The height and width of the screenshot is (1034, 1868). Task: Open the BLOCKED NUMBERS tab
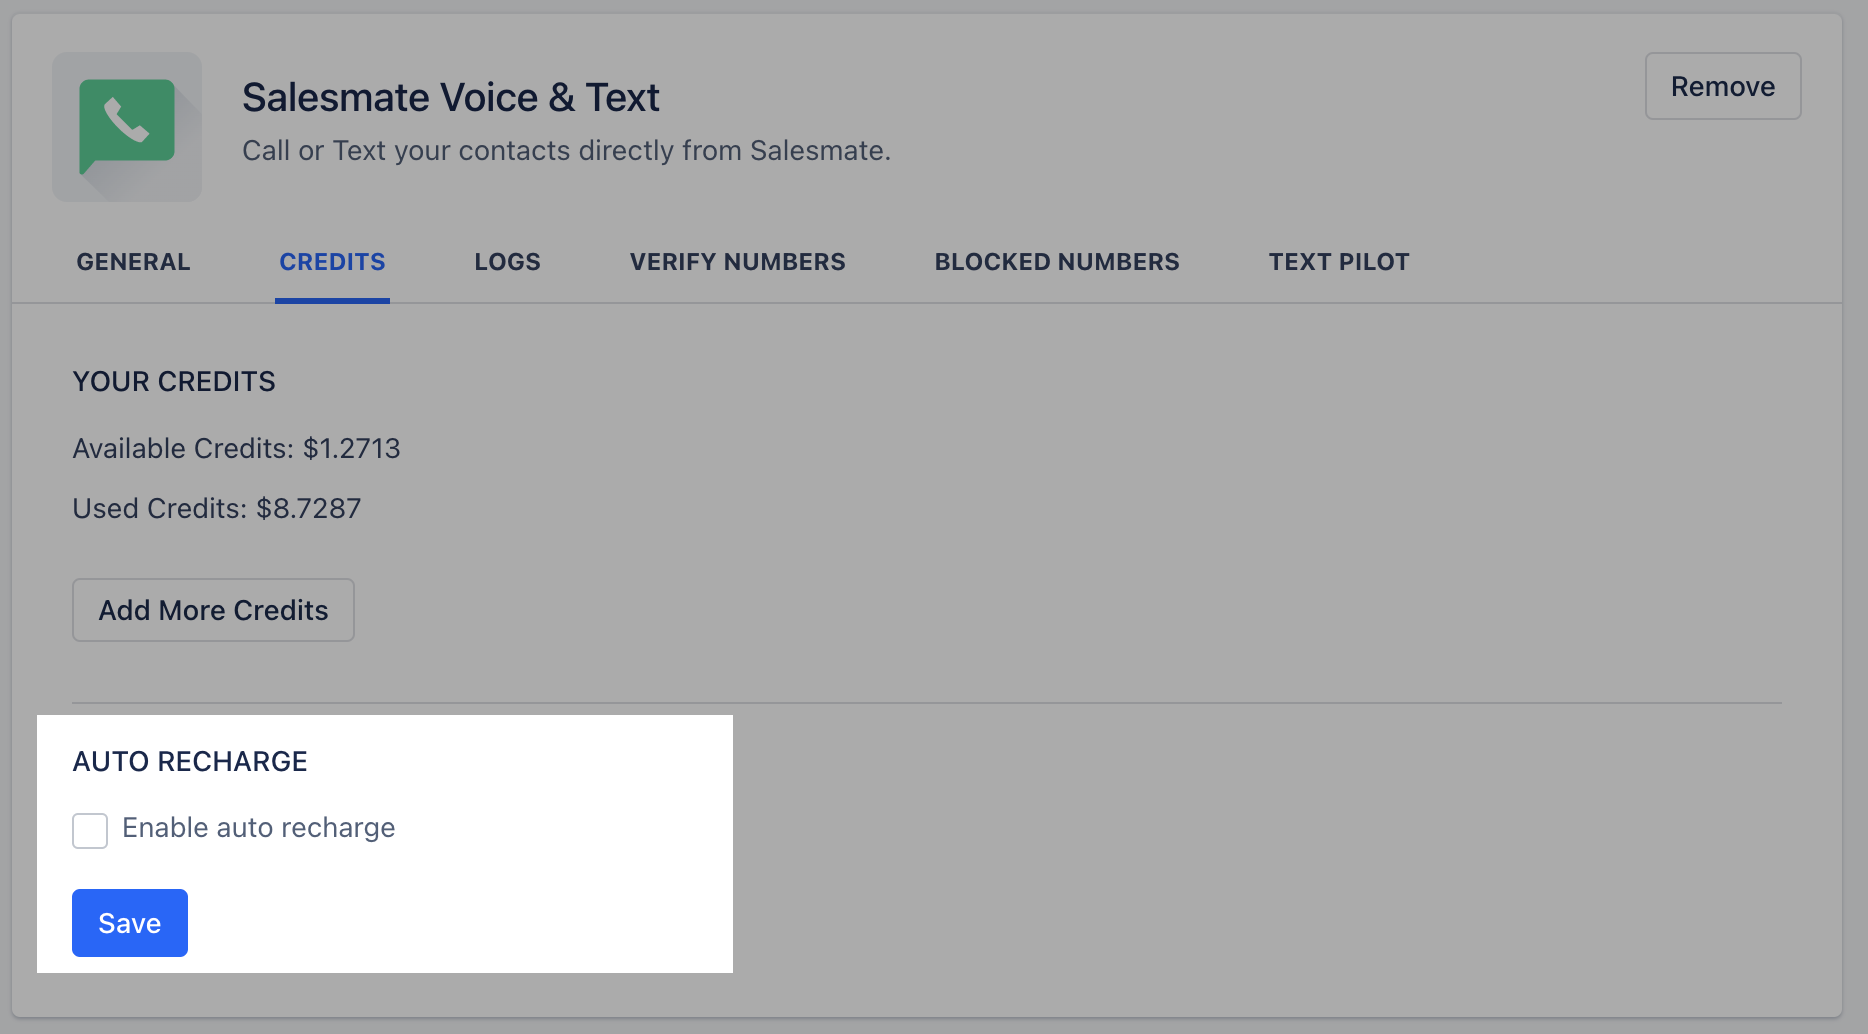[x=1057, y=262]
